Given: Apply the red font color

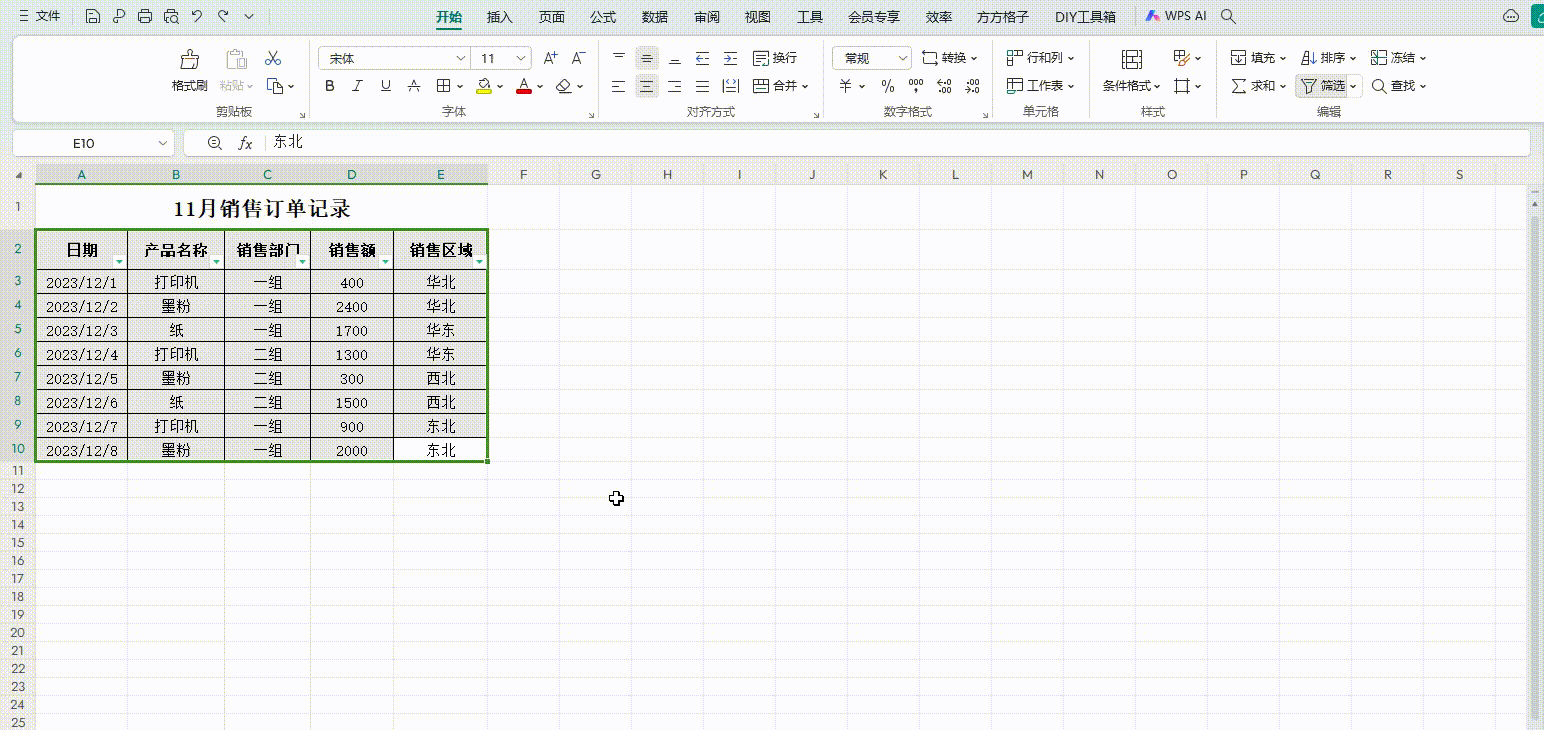Looking at the screenshot, I should [x=524, y=86].
